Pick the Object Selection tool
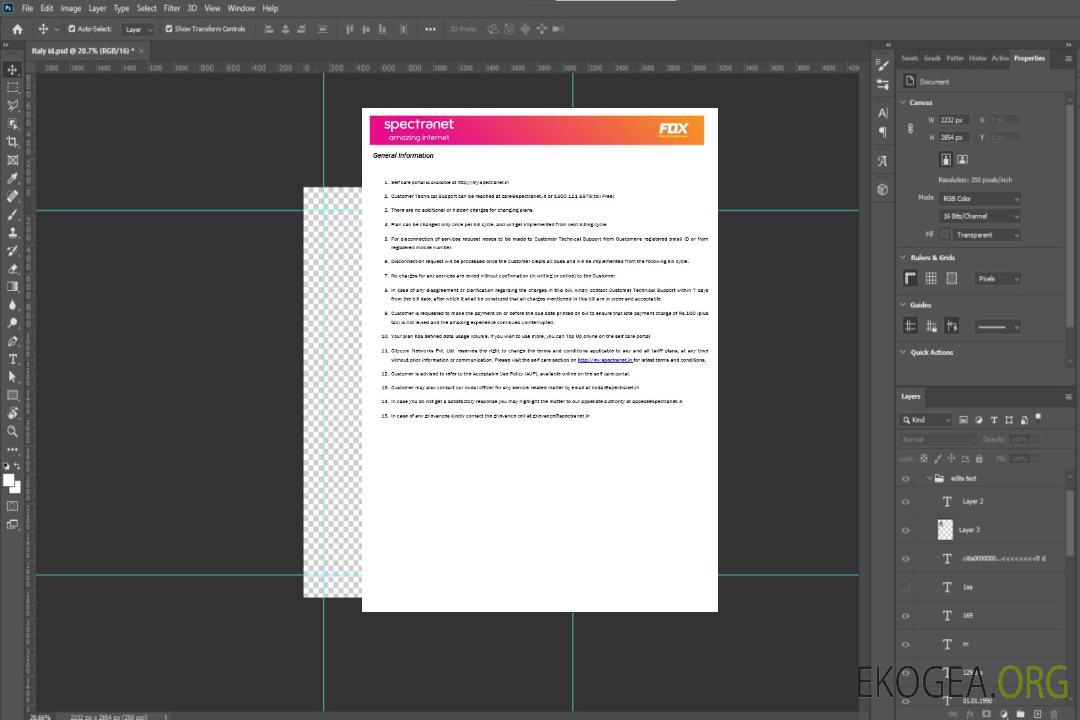Image resolution: width=1080 pixels, height=720 pixels. tap(12, 124)
